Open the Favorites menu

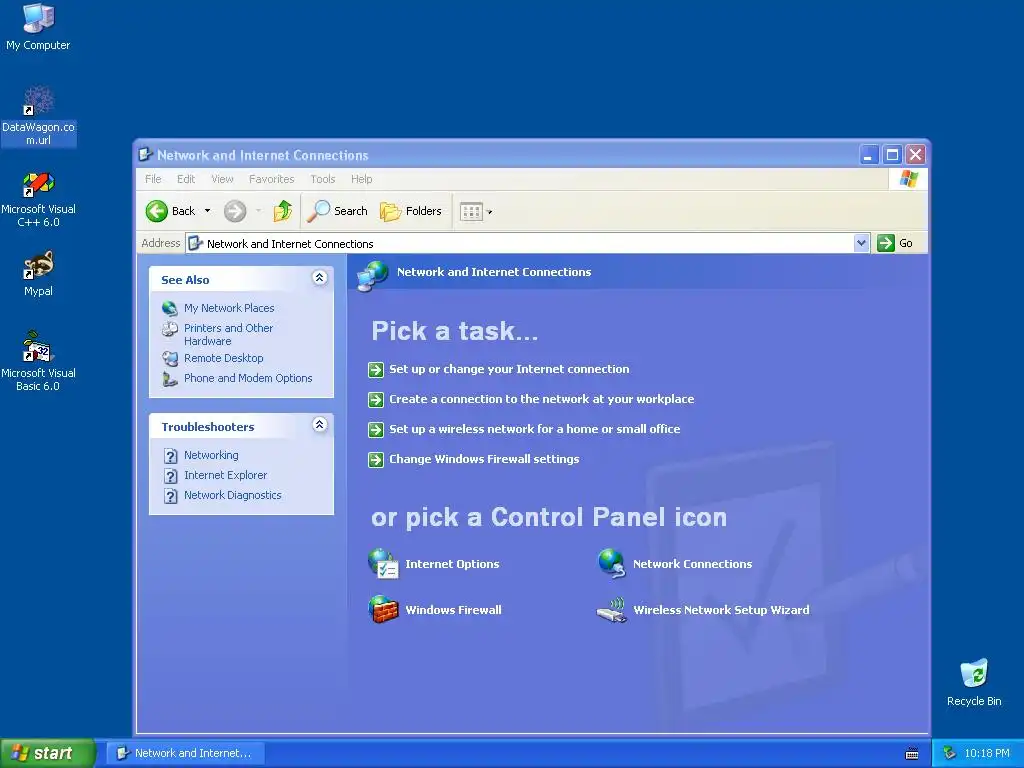pyautogui.click(x=272, y=179)
